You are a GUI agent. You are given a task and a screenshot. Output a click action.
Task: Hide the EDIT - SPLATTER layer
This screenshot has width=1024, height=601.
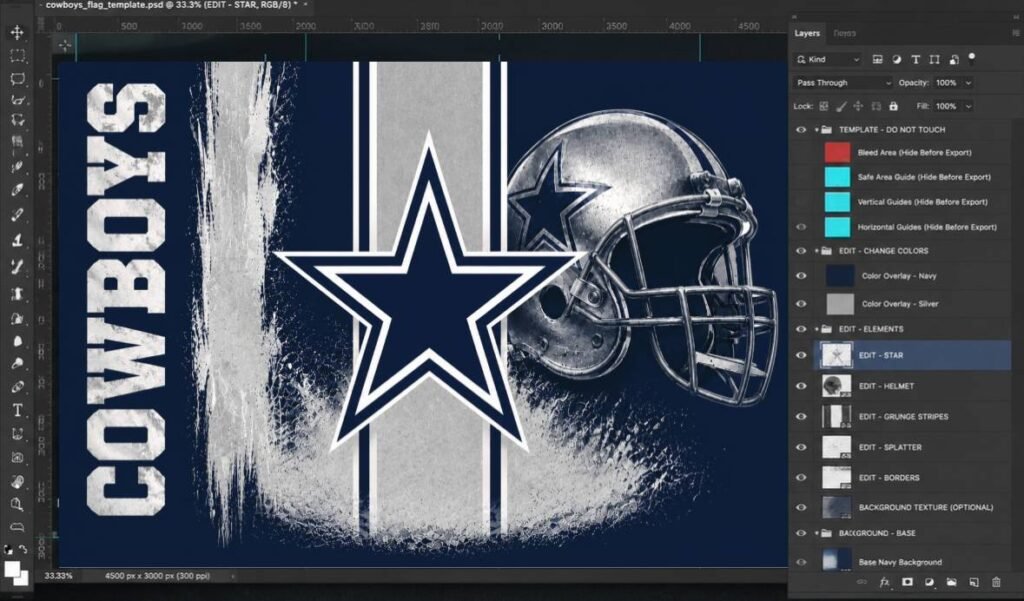(x=801, y=447)
